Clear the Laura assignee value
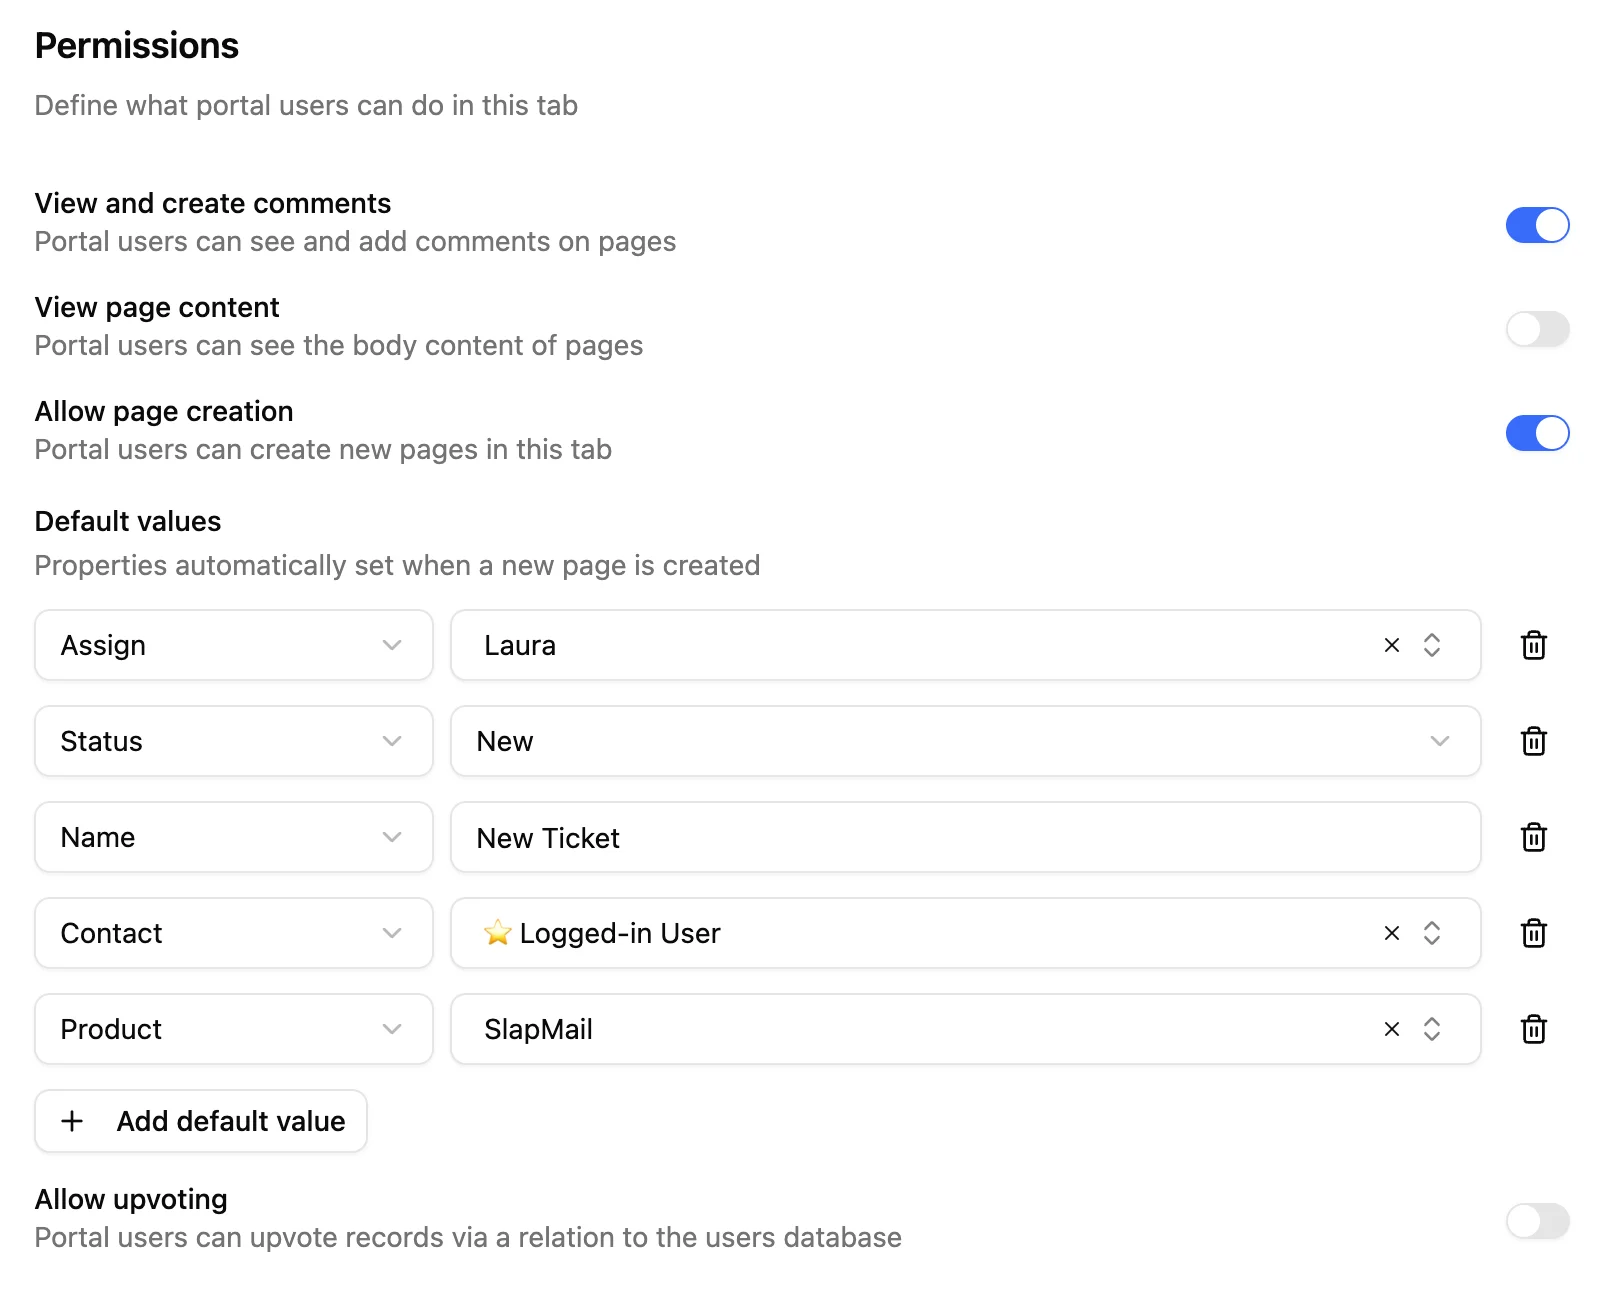The width and height of the screenshot is (1604, 1292). pos(1391,645)
